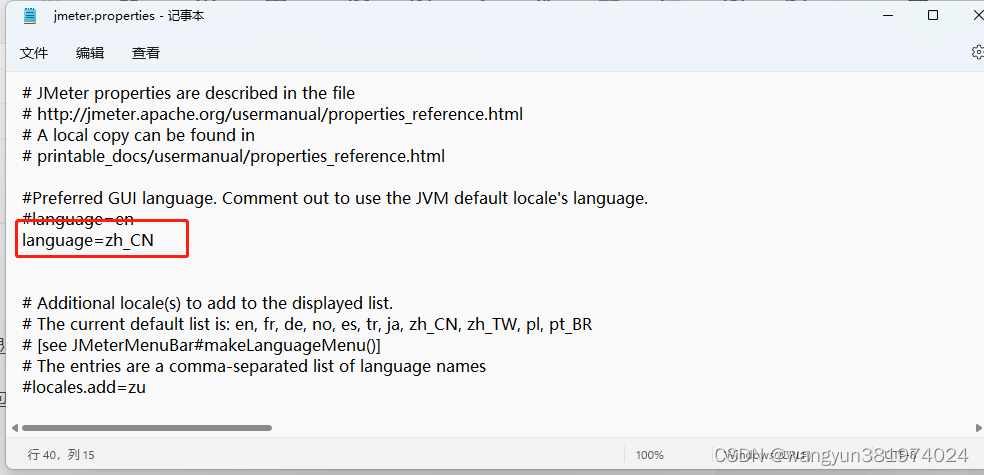This screenshot has width=984, height=475.
Task: Open the 文件 menu
Action: click(34, 53)
